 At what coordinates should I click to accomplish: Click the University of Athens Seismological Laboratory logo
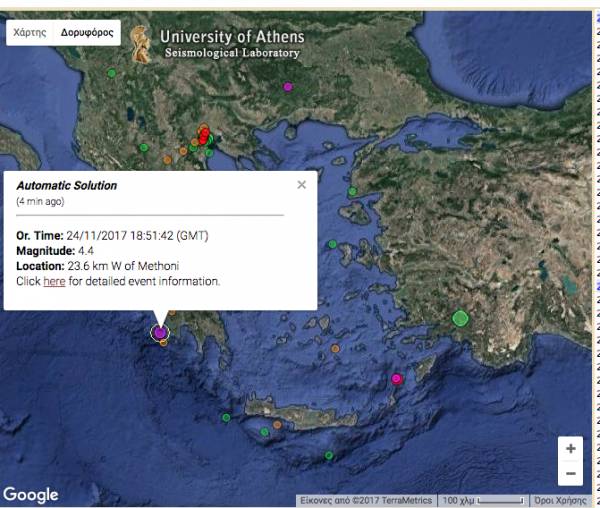click(x=217, y=44)
